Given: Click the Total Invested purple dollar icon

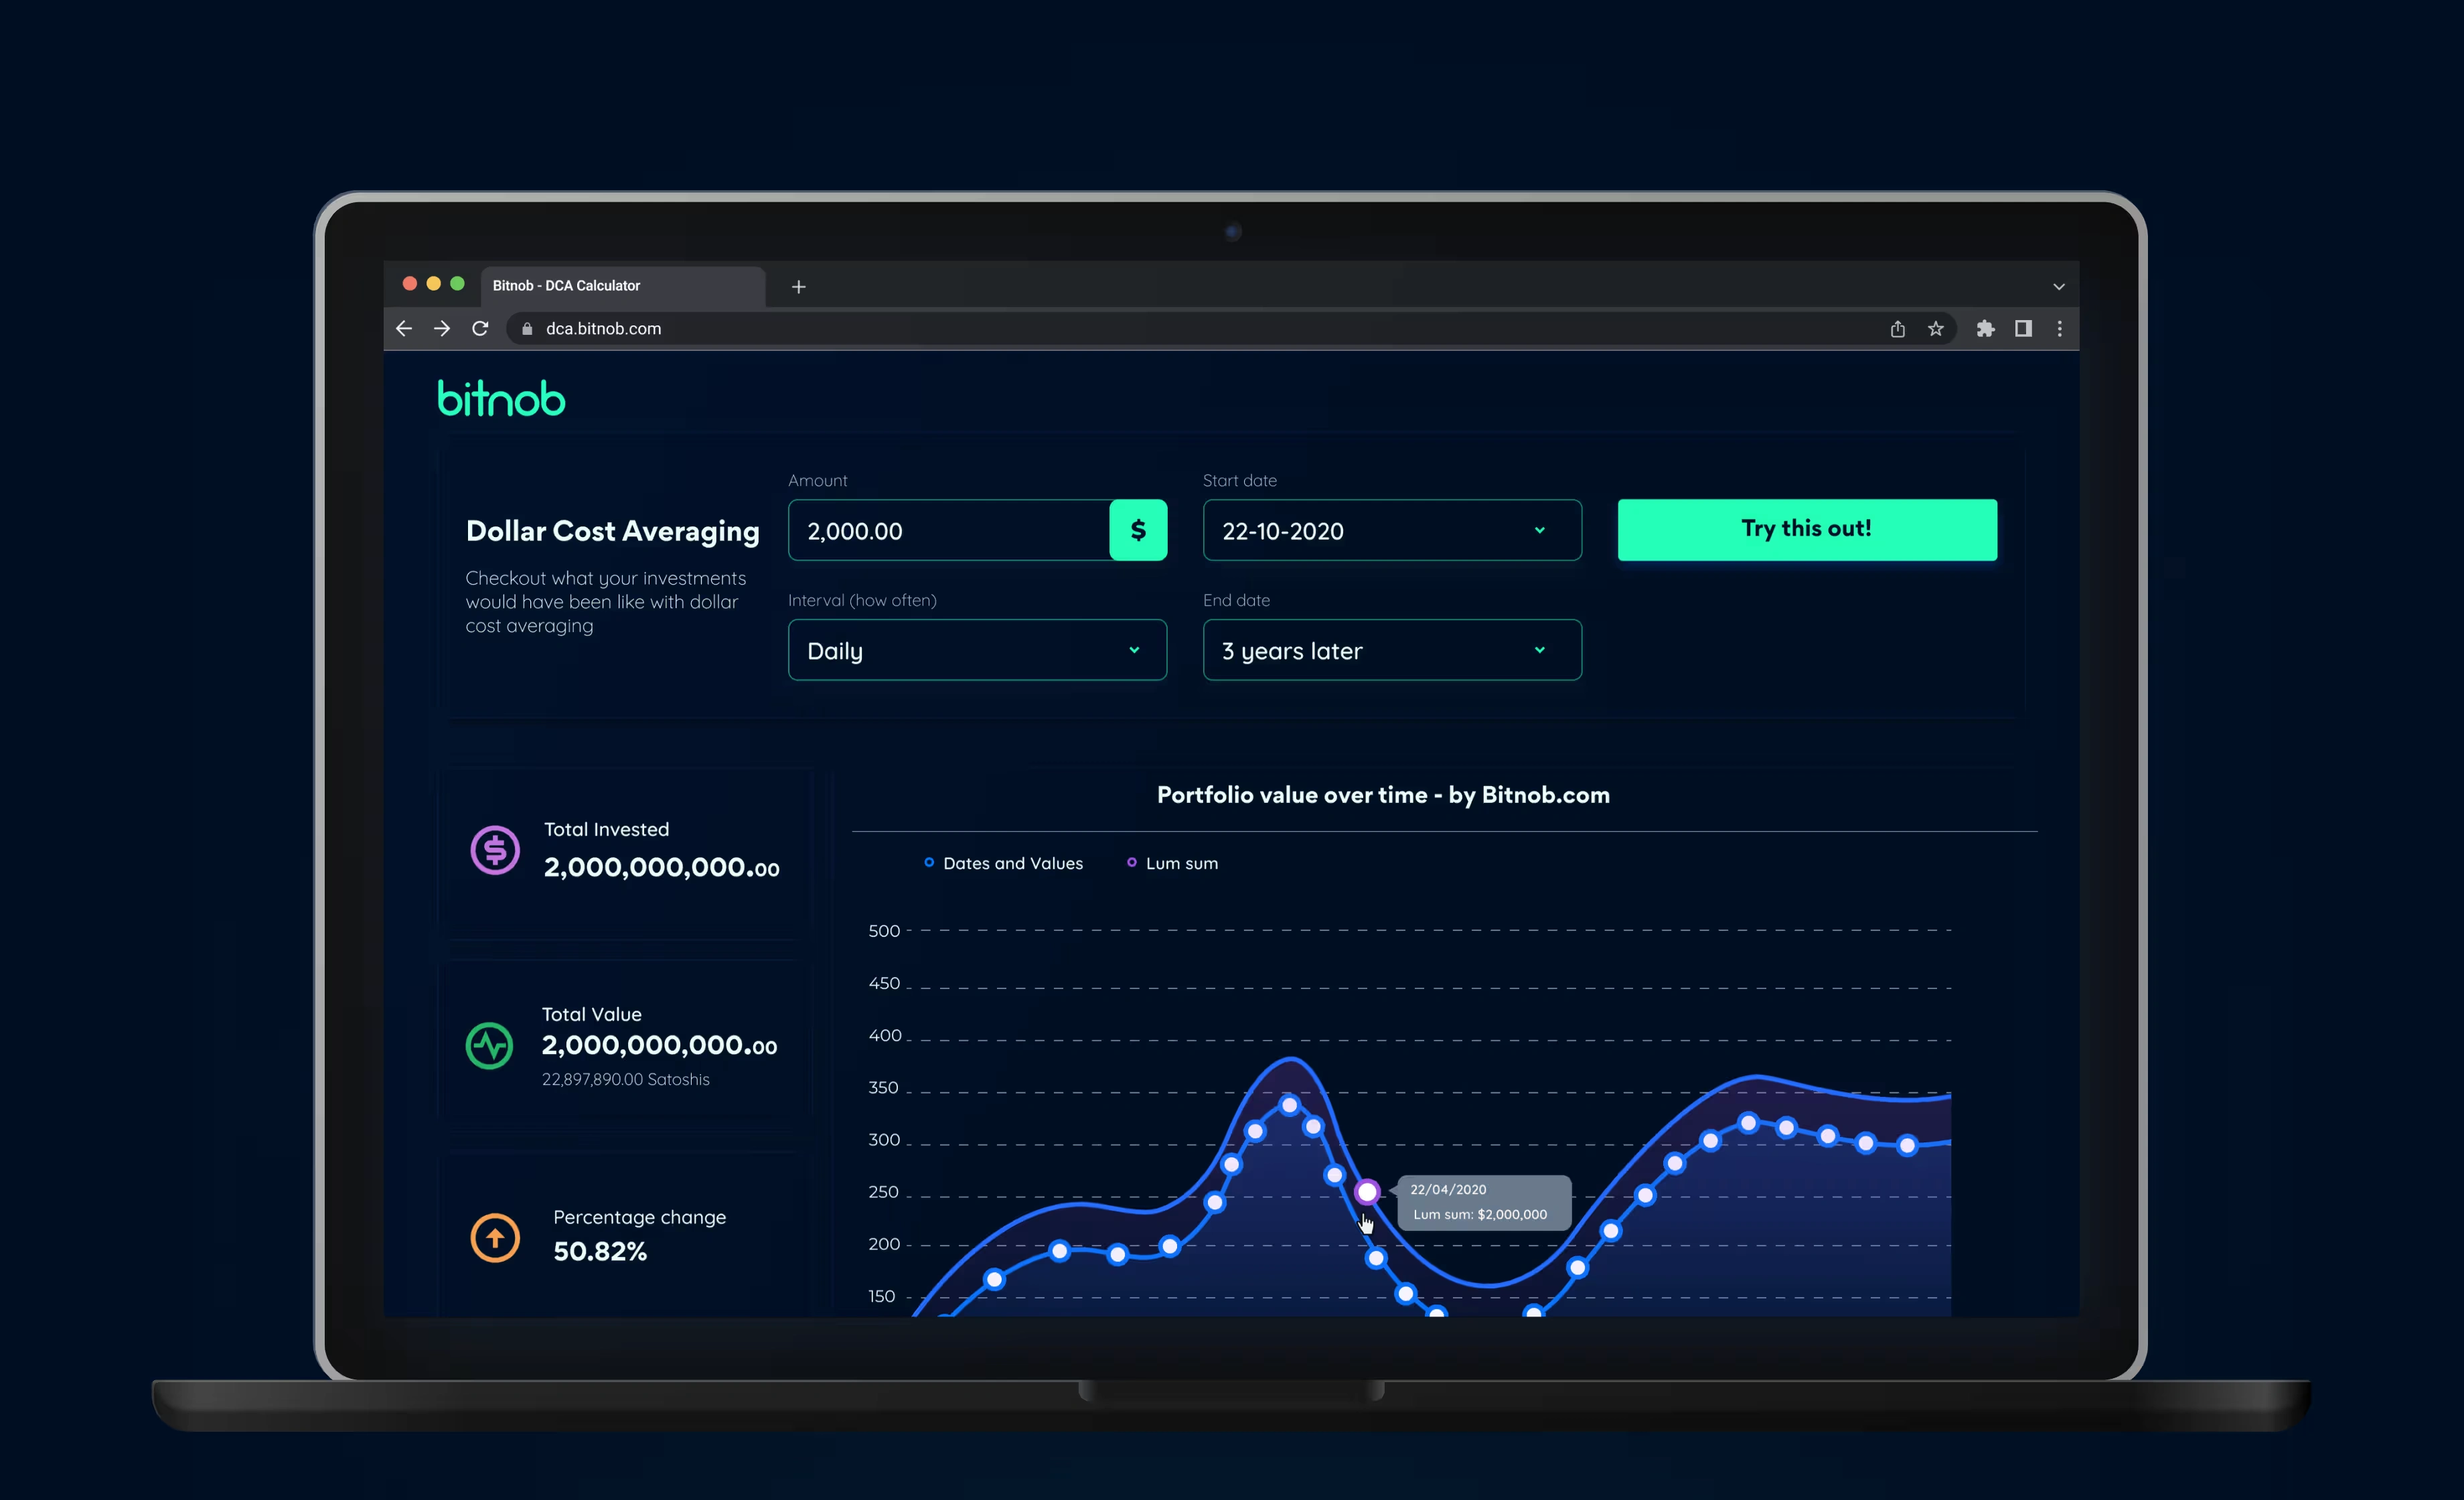Looking at the screenshot, I should point(495,850).
